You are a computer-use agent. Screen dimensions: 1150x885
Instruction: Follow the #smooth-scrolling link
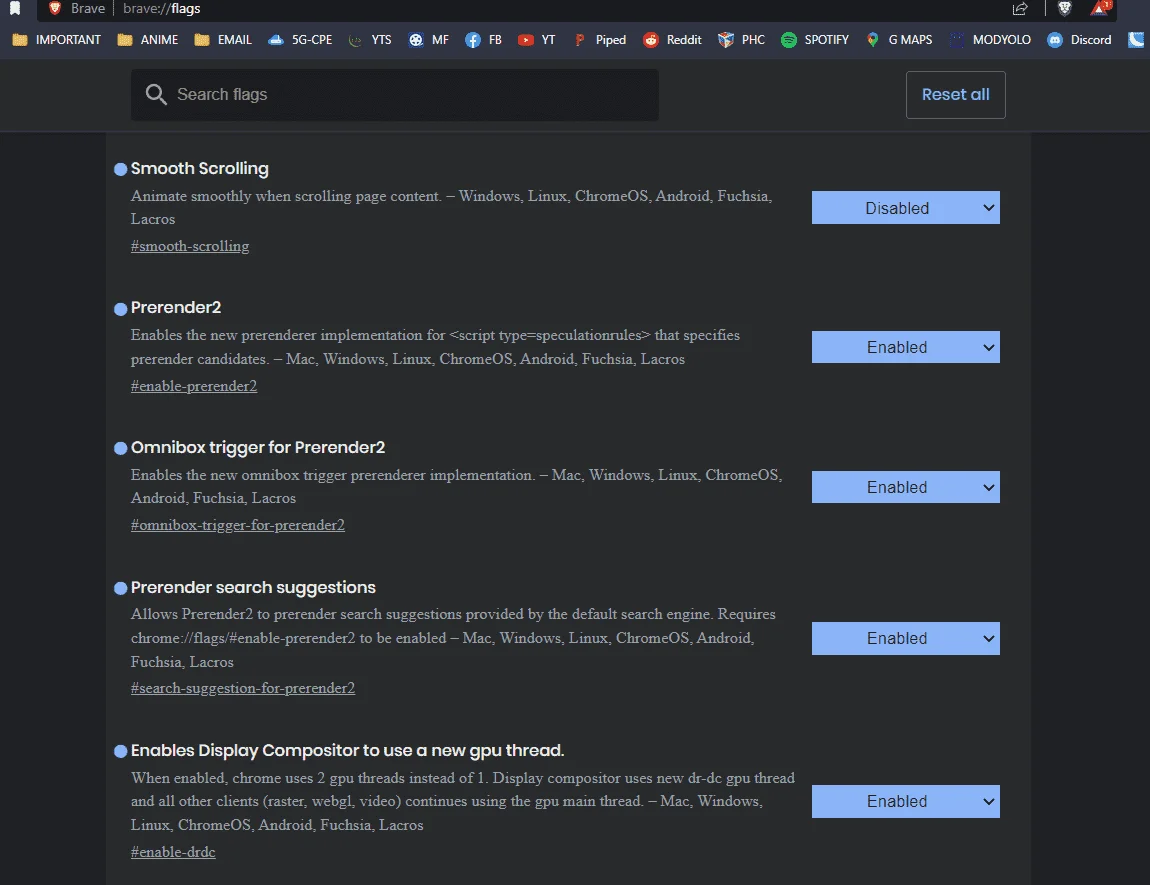[x=190, y=246]
